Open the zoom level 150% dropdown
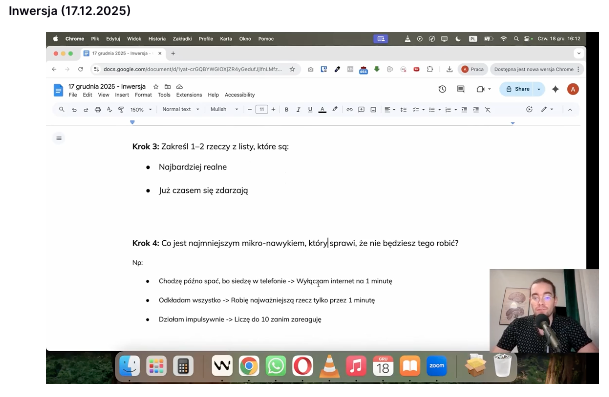This screenshot has width=609, height=397. tap(141, 110)
